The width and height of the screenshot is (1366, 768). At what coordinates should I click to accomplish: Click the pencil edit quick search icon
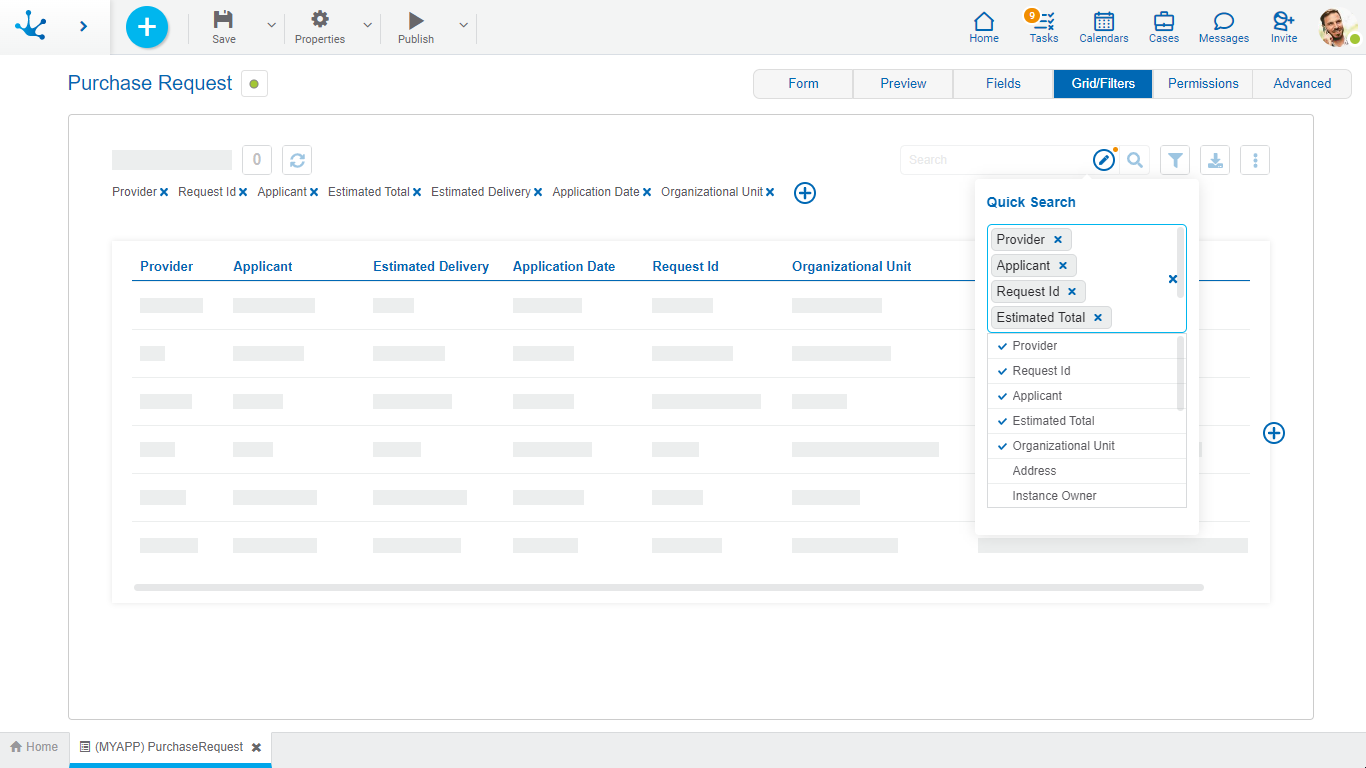(x=1103, y=160)
